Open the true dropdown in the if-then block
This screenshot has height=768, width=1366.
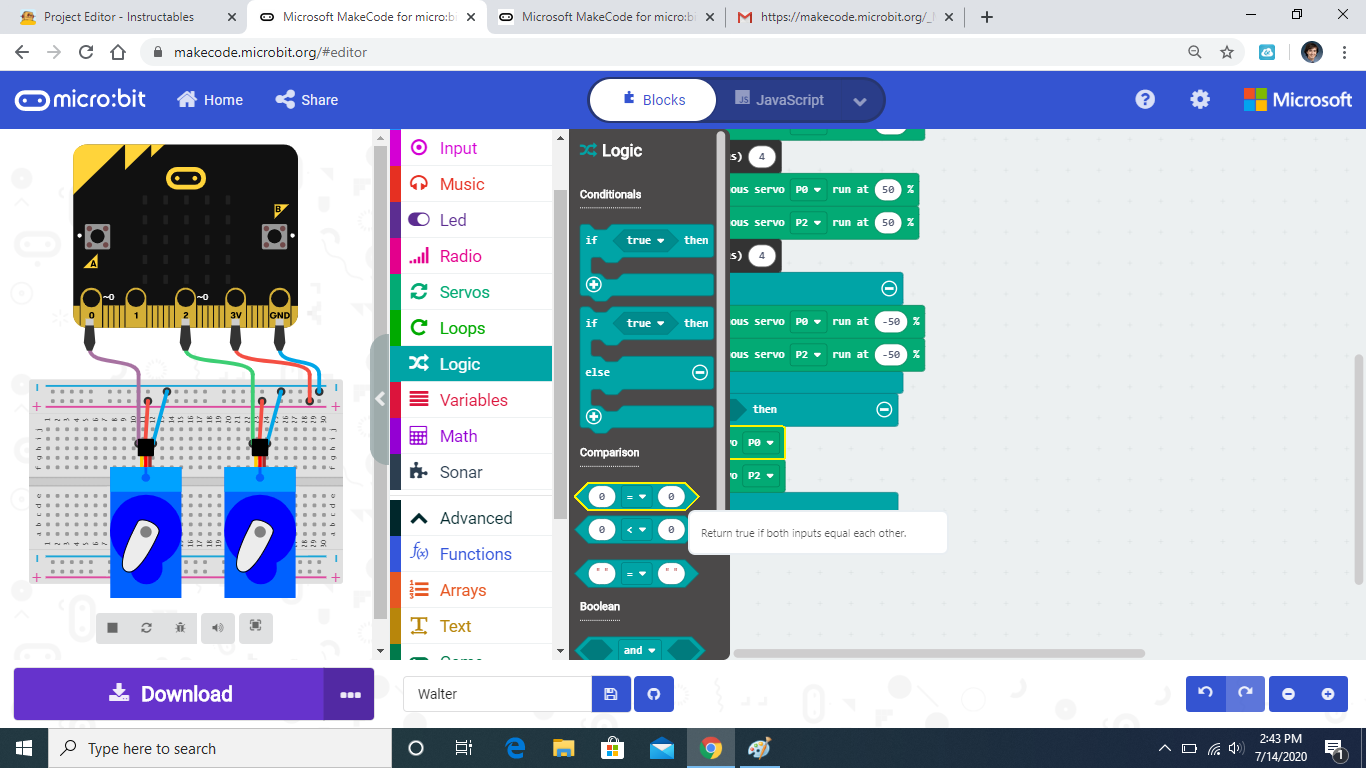[x=645, y=240]
